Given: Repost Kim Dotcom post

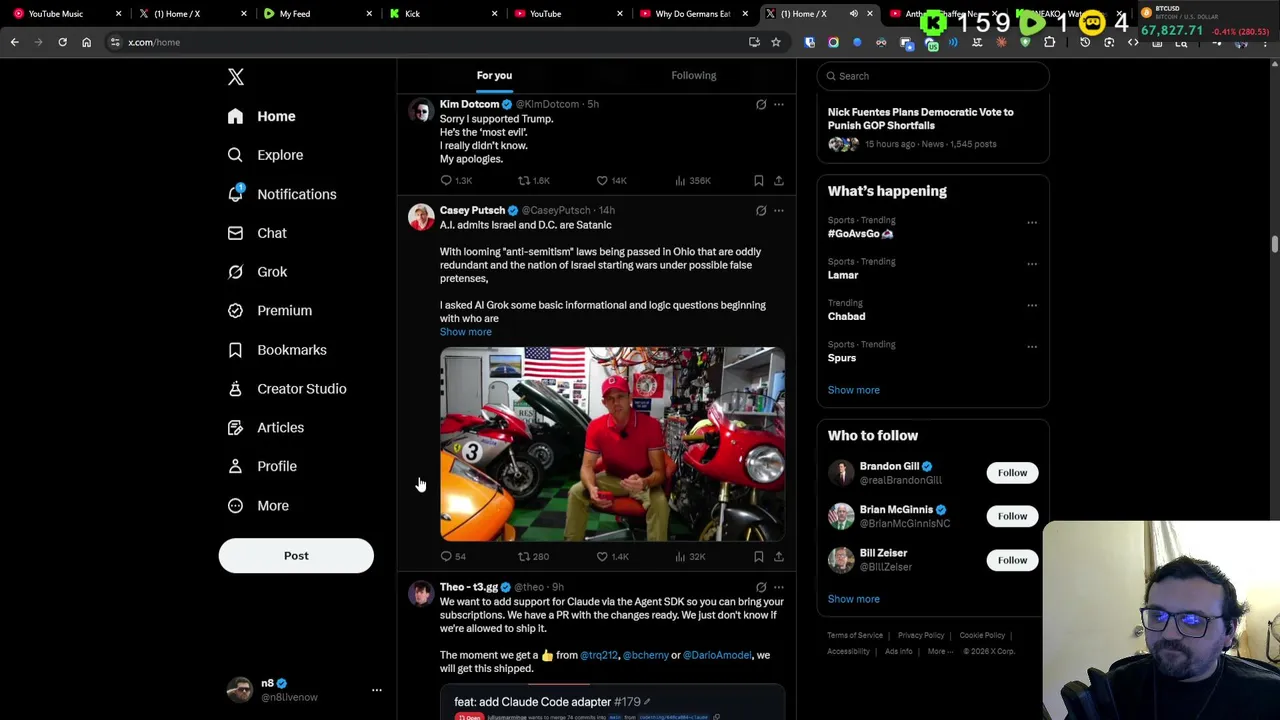Looking at the screenshot, I should click(x=533, y=181).
